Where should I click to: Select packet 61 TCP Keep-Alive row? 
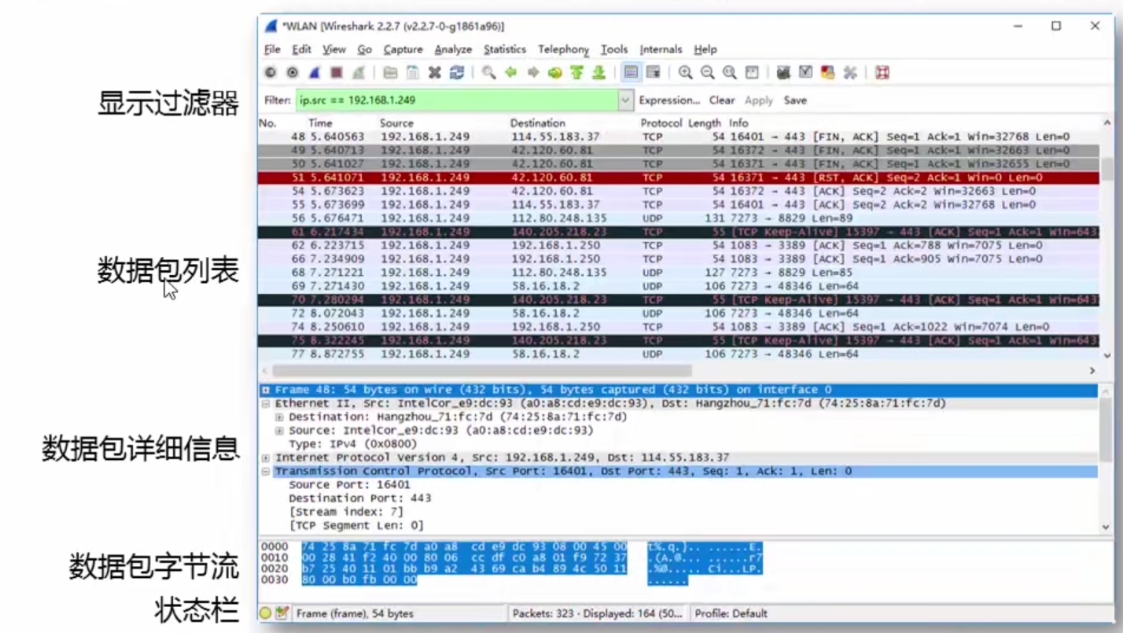pos(678,232)
